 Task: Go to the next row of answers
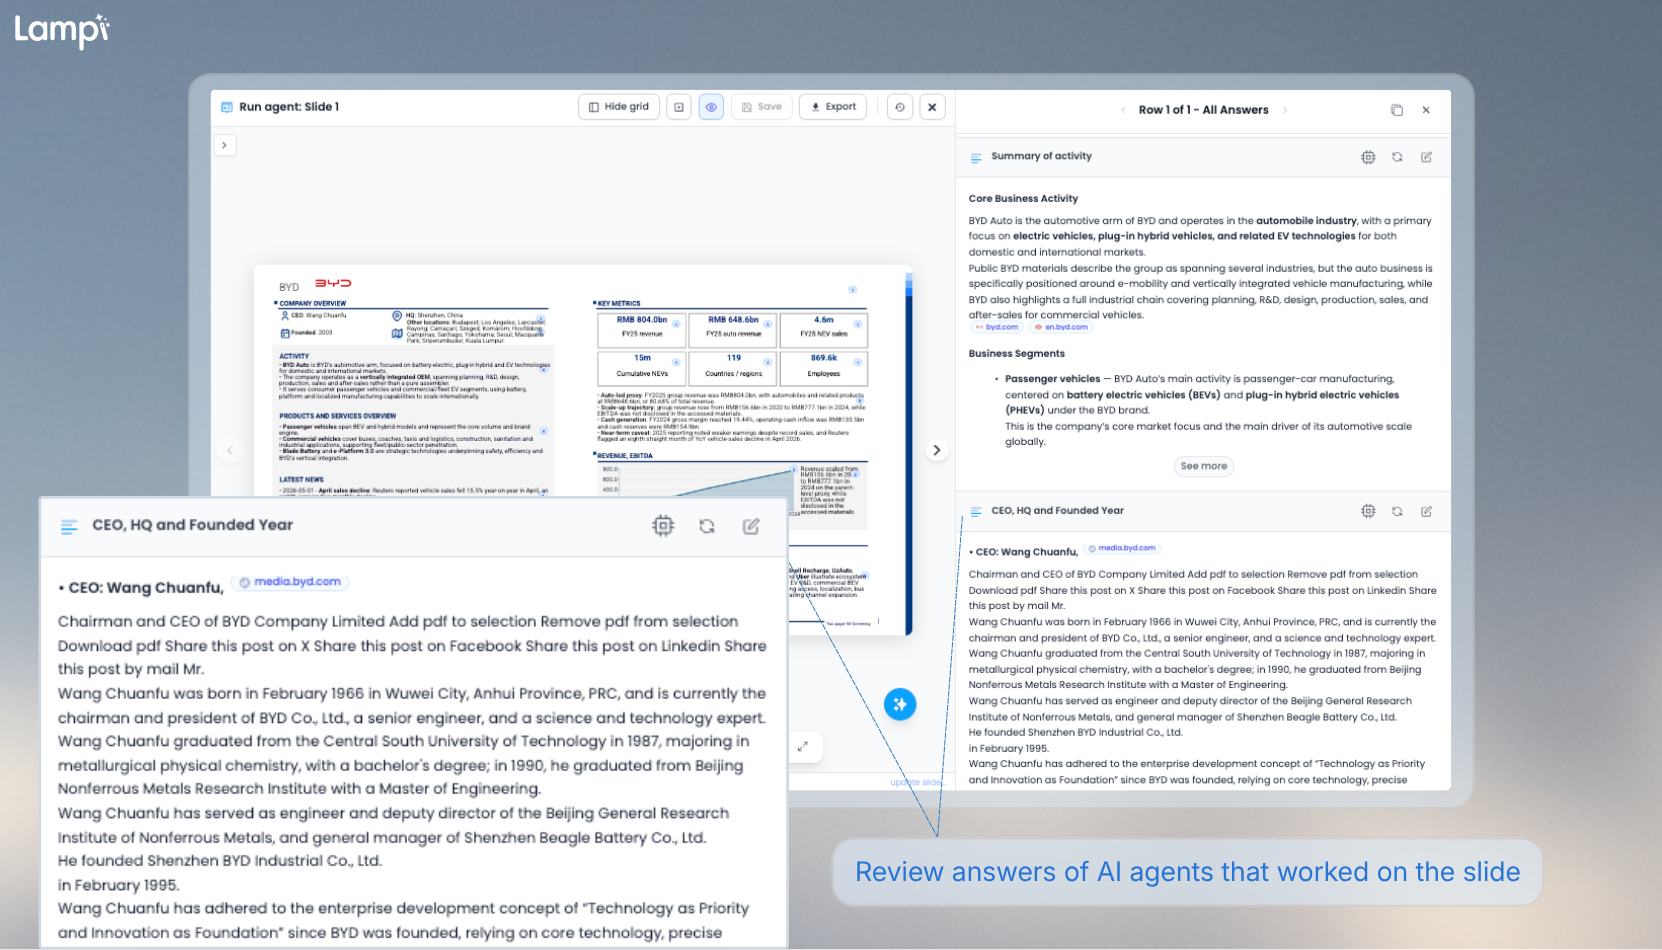[x=1285, y=110]
